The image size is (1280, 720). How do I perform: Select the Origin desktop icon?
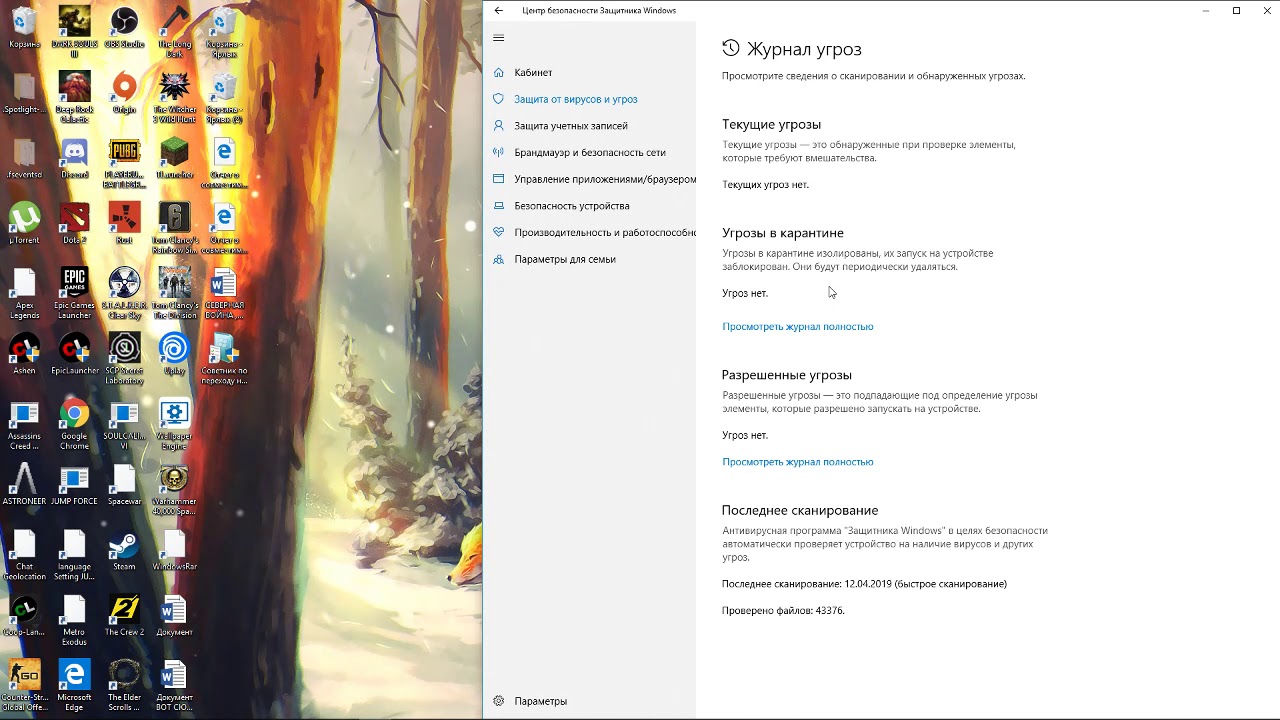coord(124,93)
